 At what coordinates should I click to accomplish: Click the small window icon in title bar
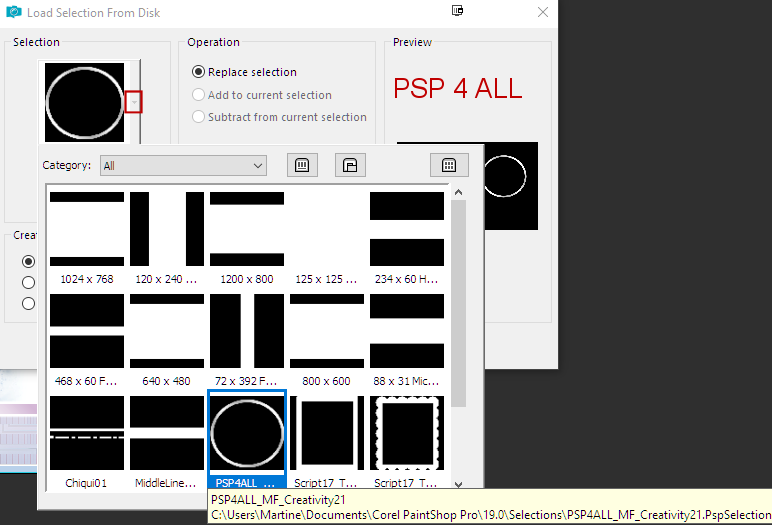pyautogui.click(x=458, y=11)
